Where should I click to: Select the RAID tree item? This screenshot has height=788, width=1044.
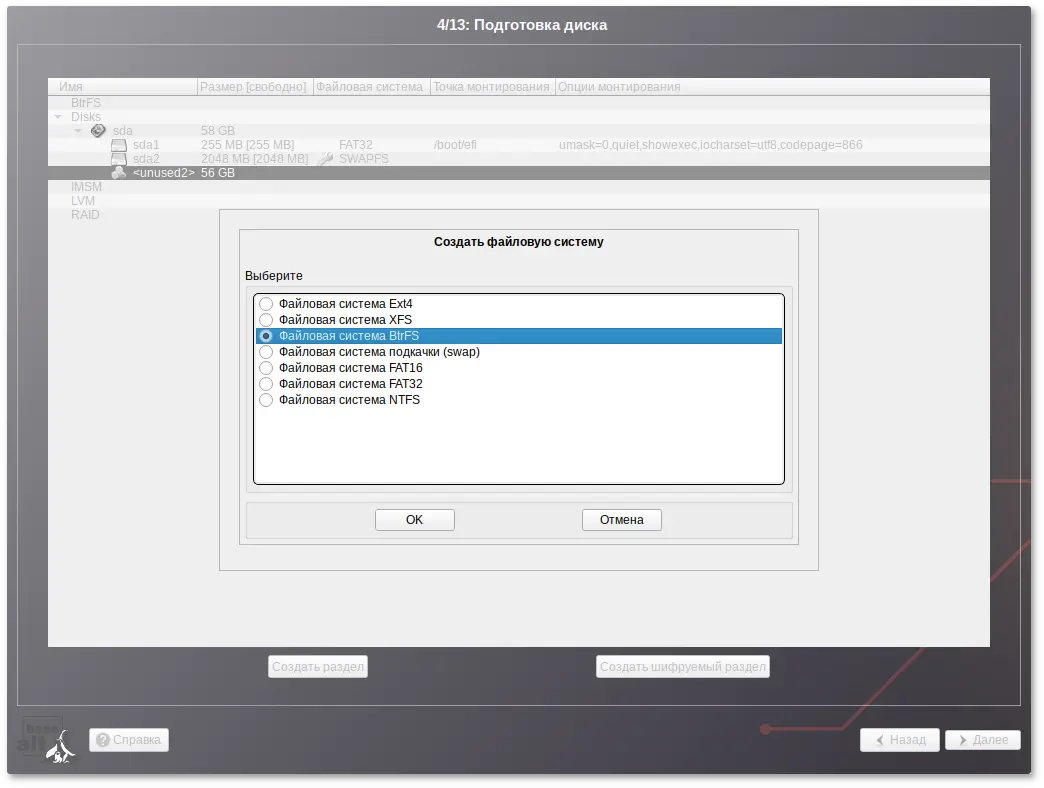(x=85, y=215)
